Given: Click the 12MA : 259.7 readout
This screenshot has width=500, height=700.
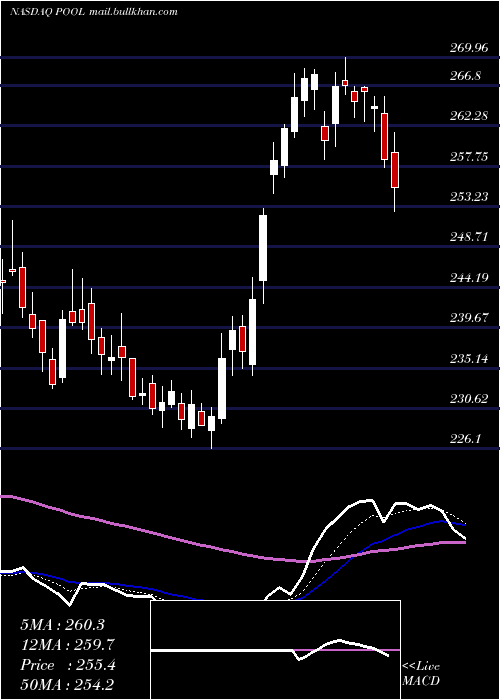Looking at the screenshot, I should click(67, 645).
